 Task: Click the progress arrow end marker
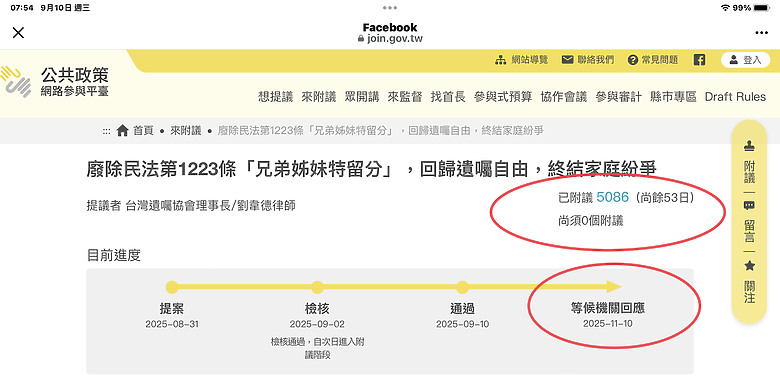(x=613, y=287)
